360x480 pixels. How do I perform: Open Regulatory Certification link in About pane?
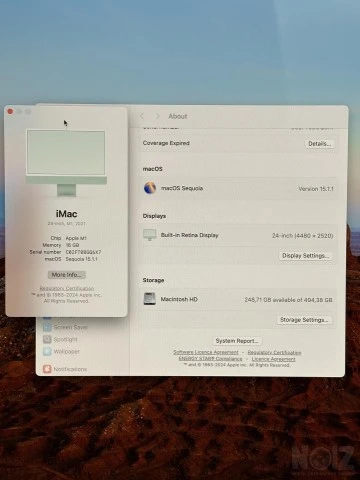(274, 352)
